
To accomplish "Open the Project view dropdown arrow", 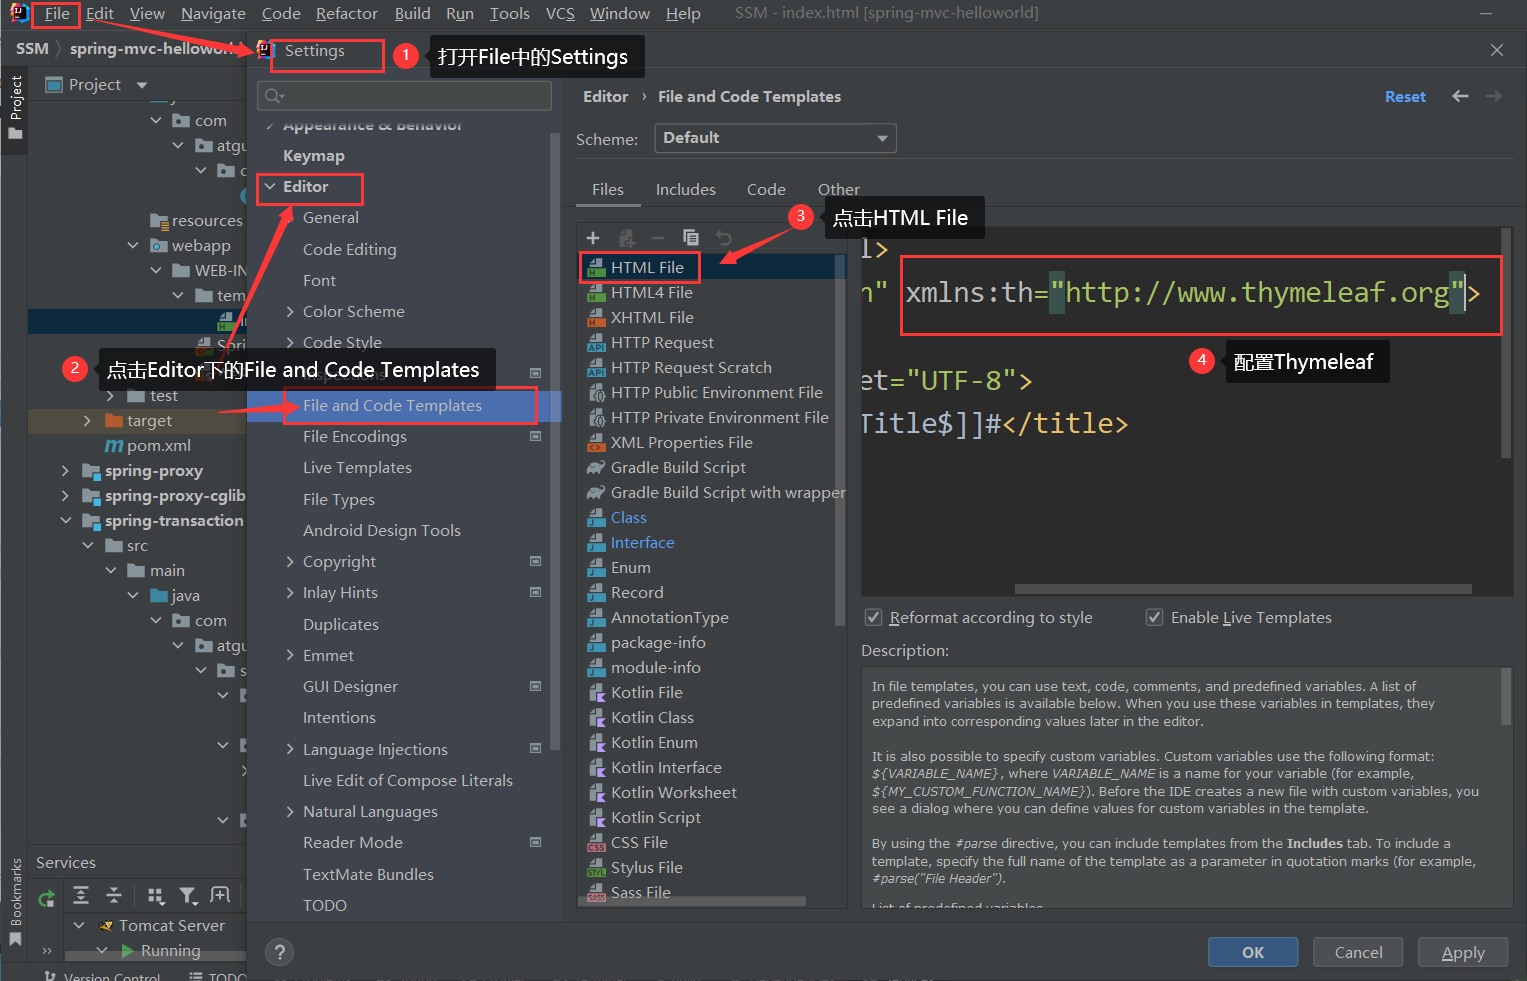I will [142, 85].
